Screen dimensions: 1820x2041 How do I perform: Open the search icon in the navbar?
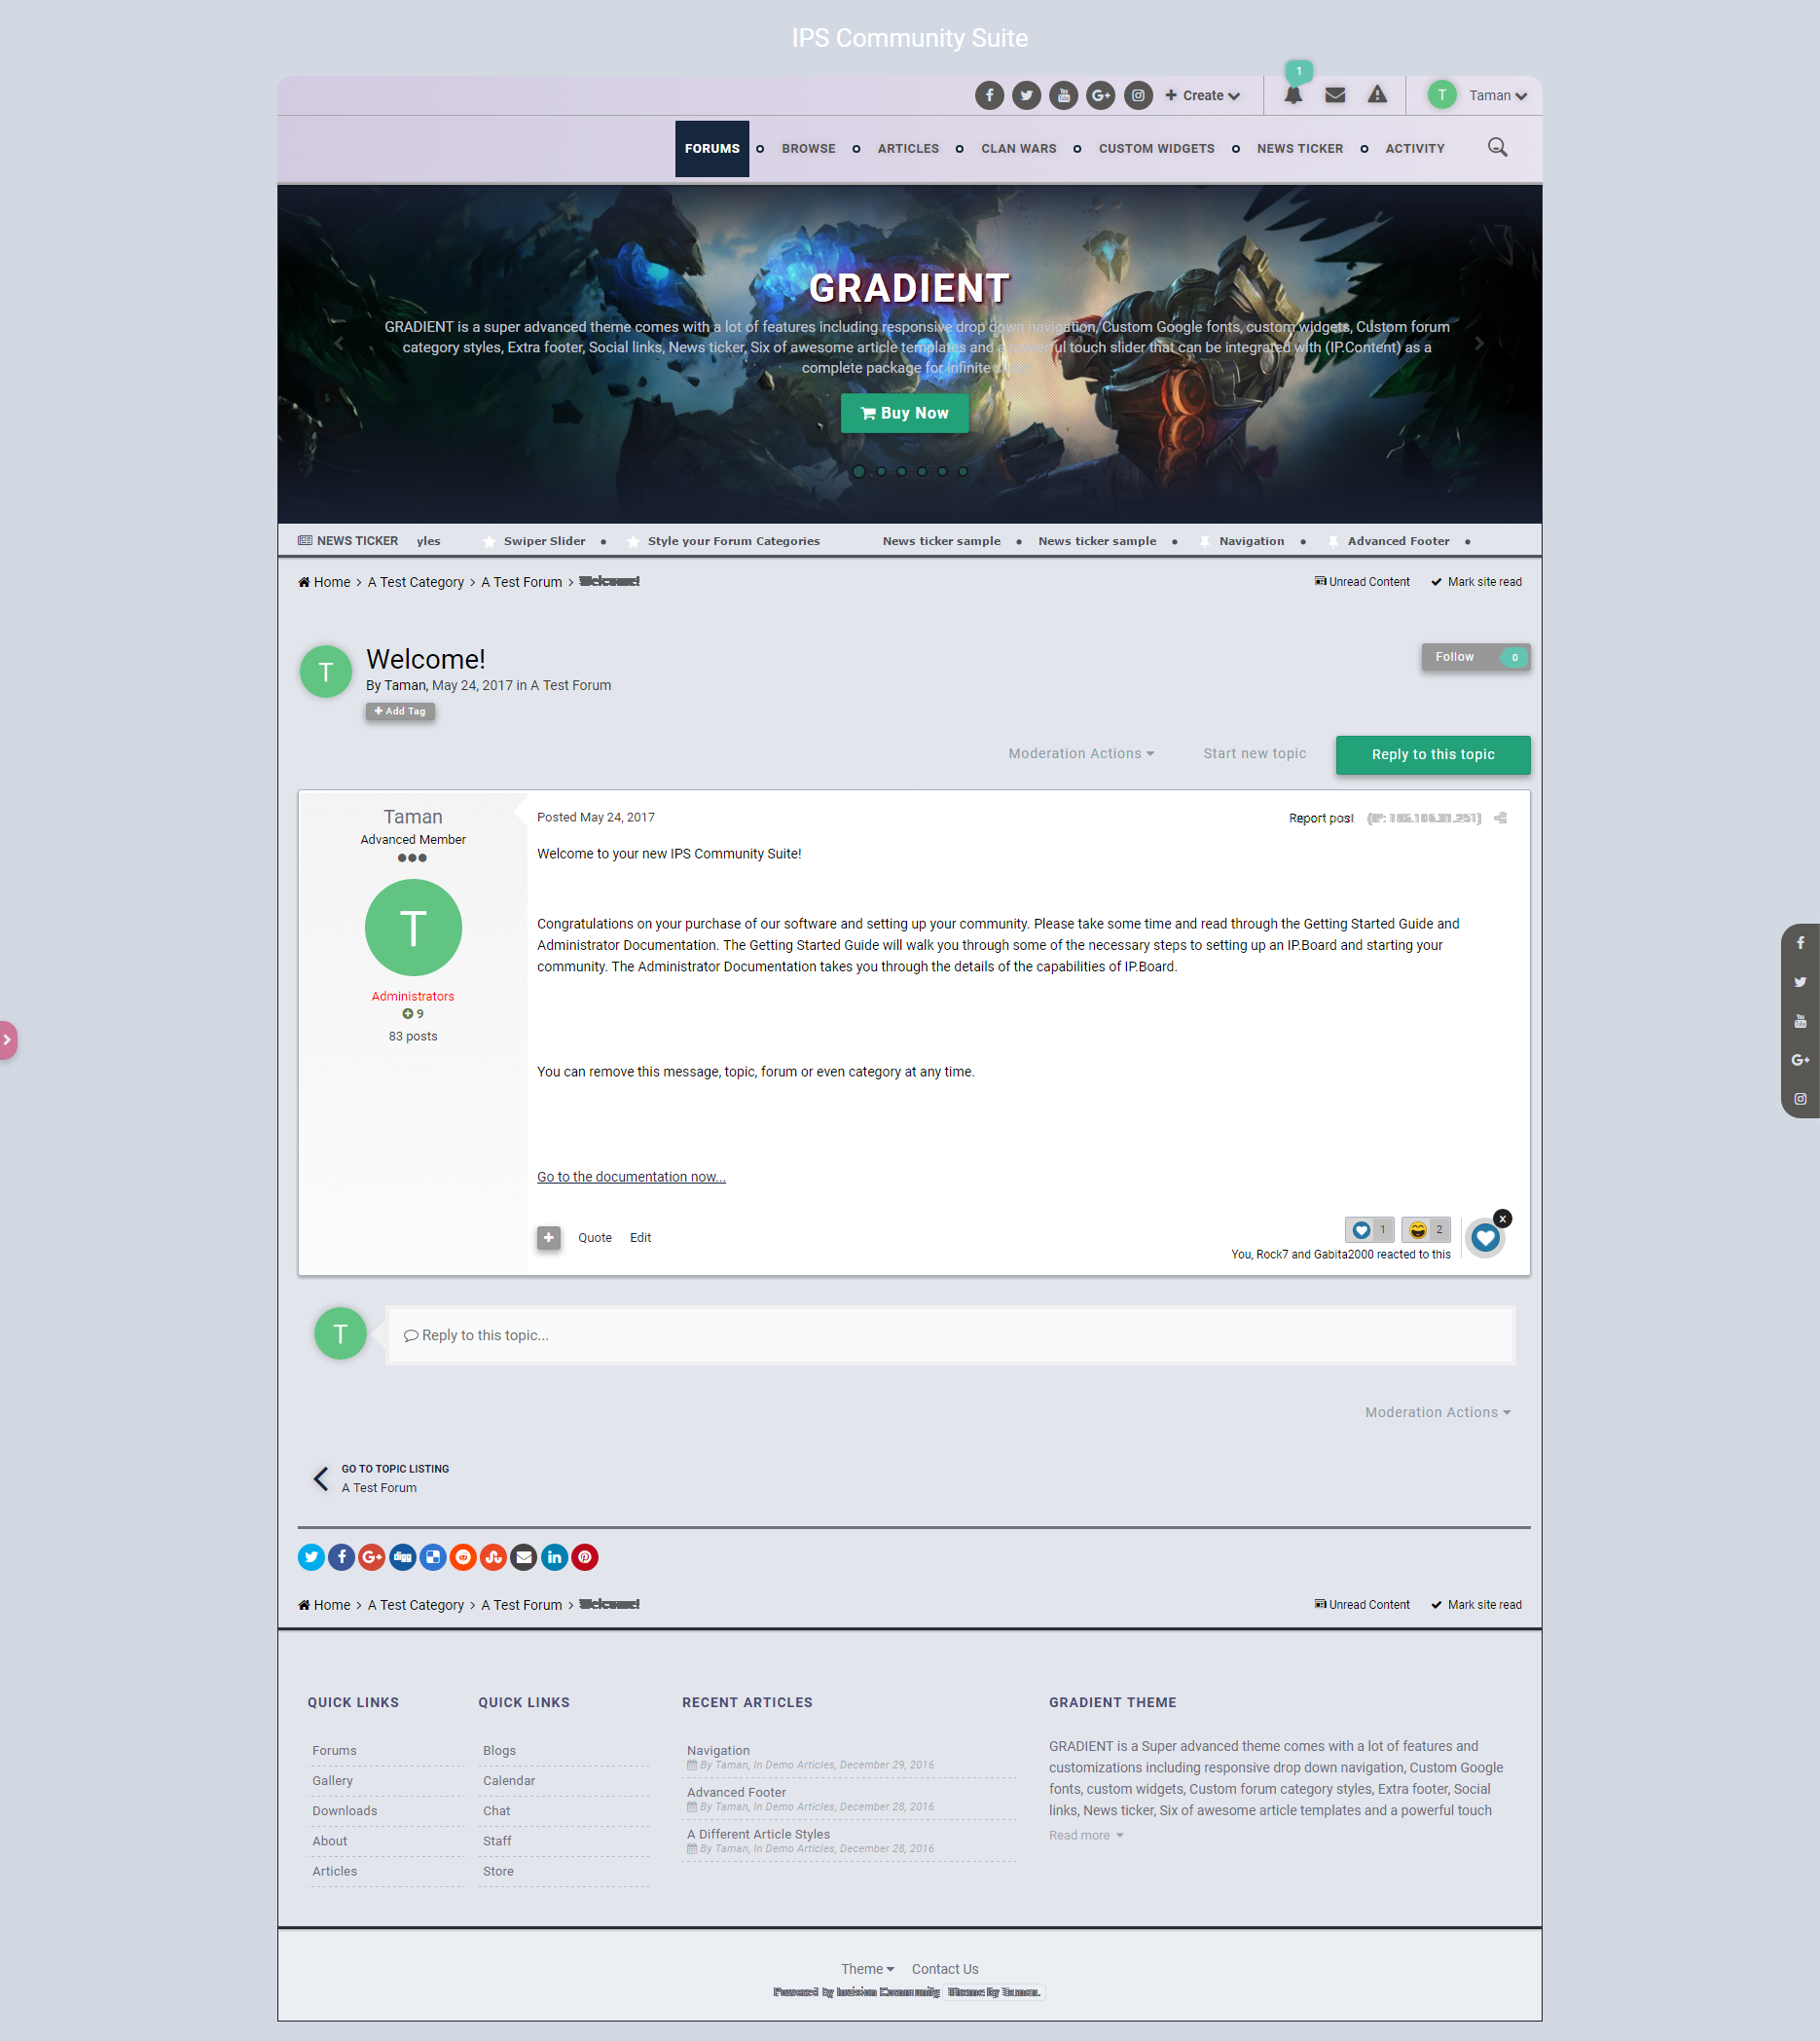pos(1498,147)
